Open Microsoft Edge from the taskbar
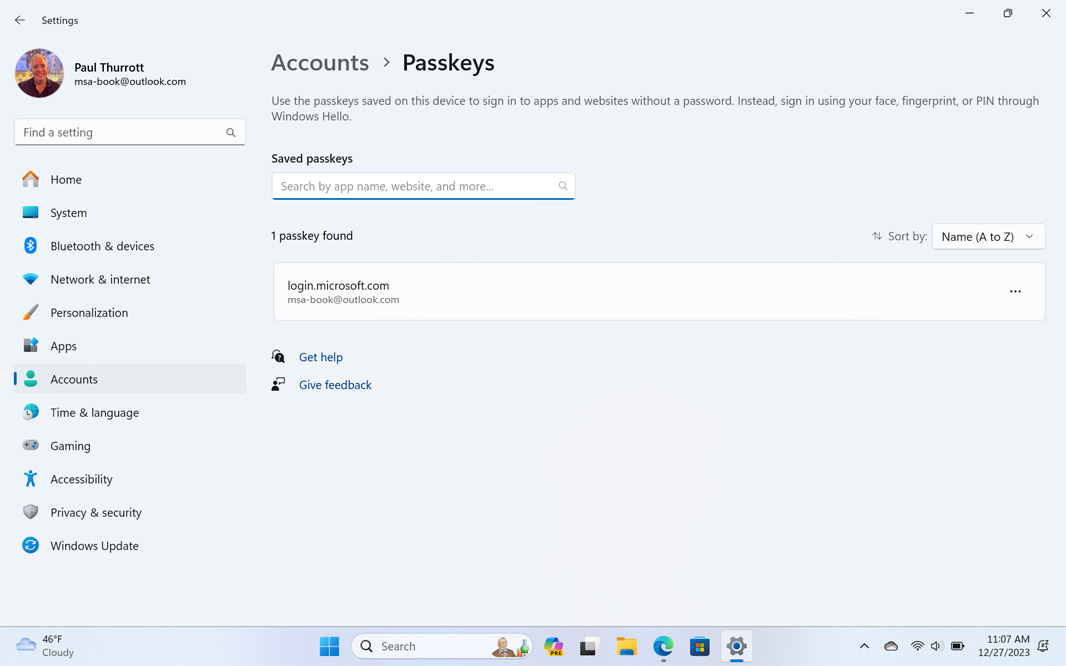The image size is (1066, 666). tap(663, 647)
